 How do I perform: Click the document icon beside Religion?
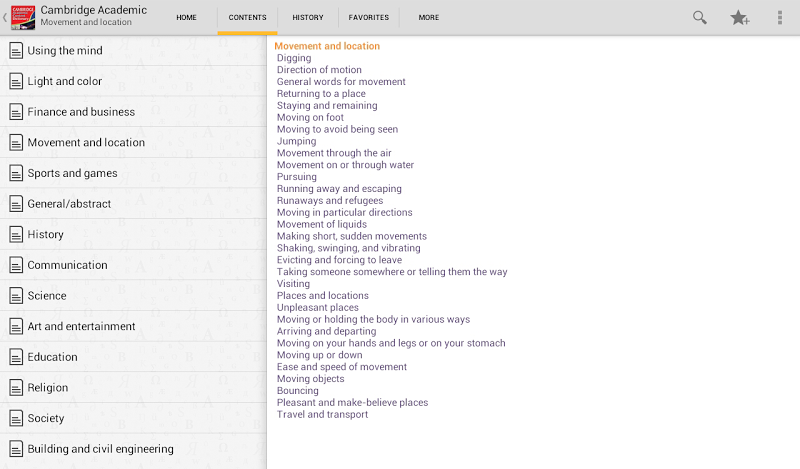click(x=16, y=388)
